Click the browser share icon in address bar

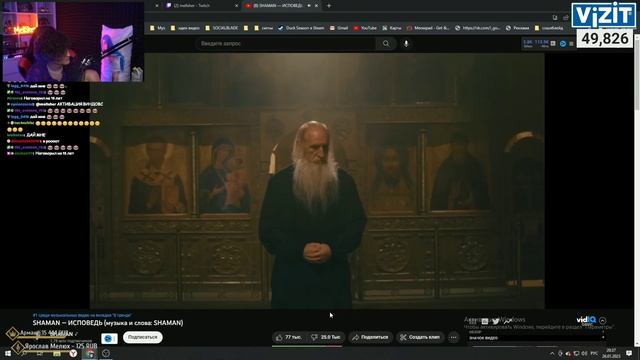566,18
